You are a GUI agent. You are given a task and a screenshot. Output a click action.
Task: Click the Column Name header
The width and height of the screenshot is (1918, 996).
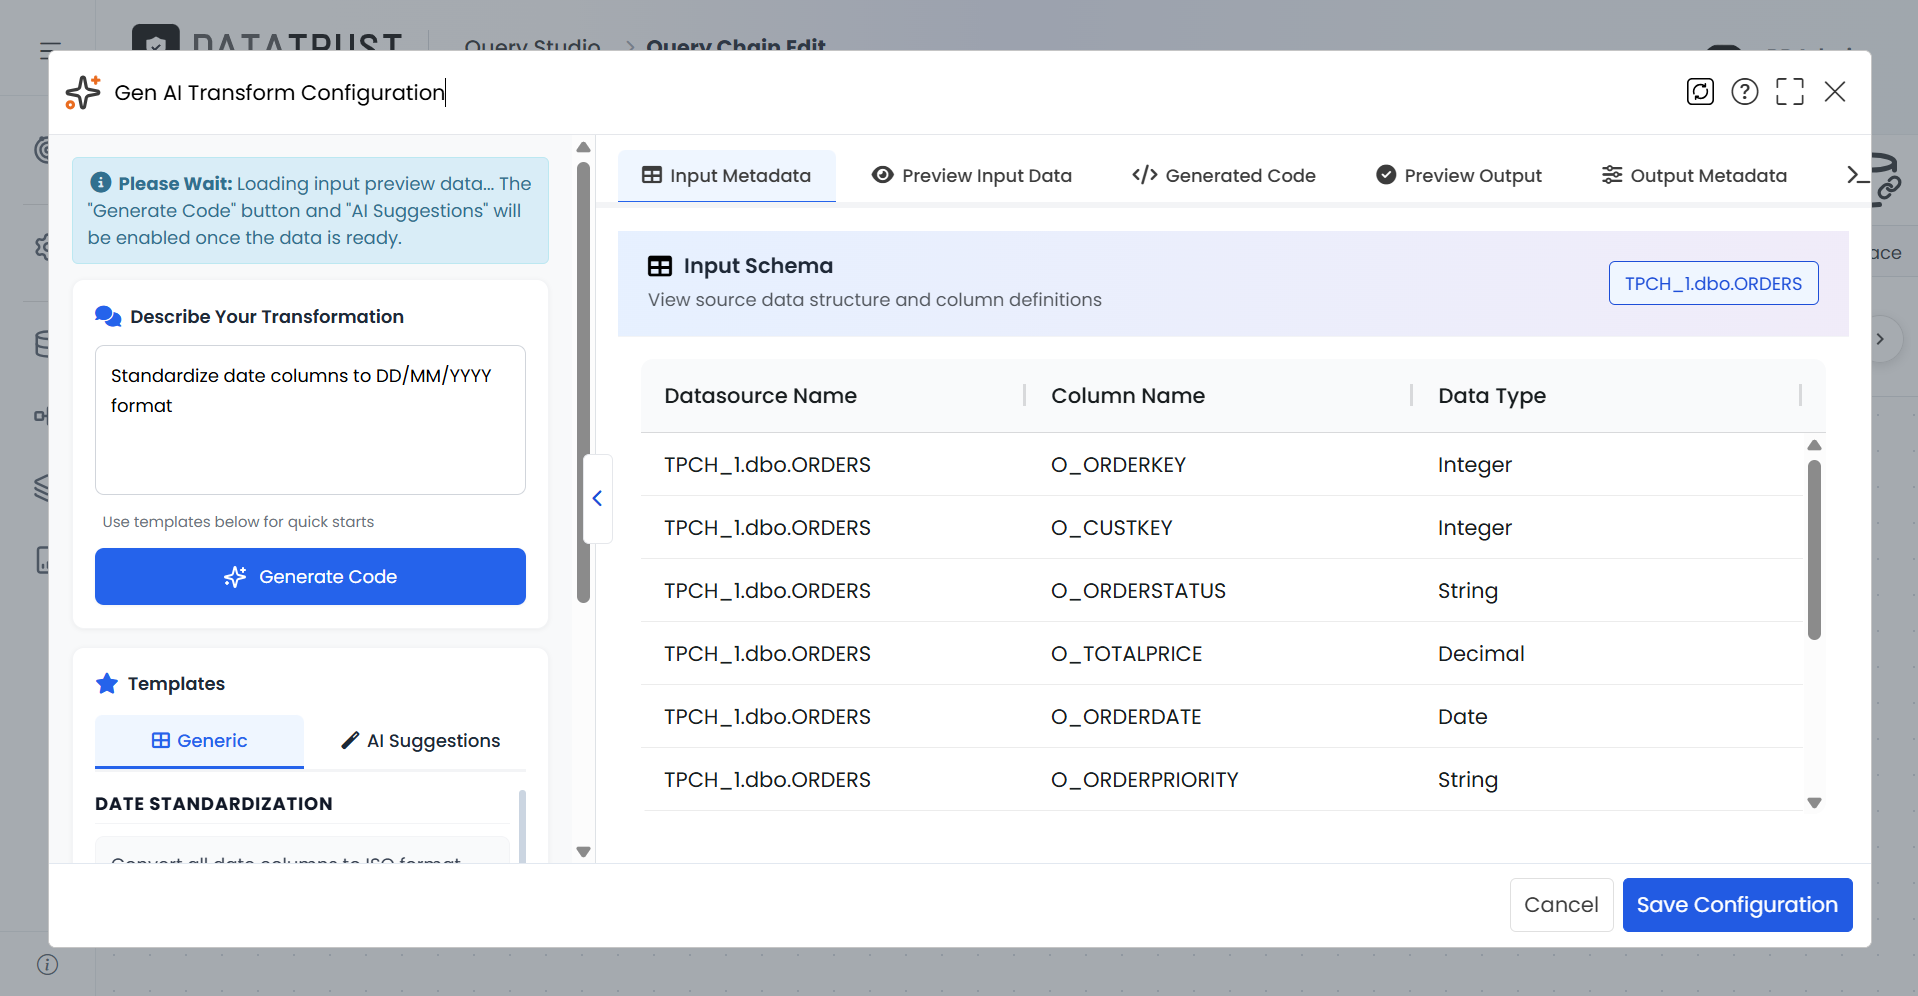[1128, 396]
